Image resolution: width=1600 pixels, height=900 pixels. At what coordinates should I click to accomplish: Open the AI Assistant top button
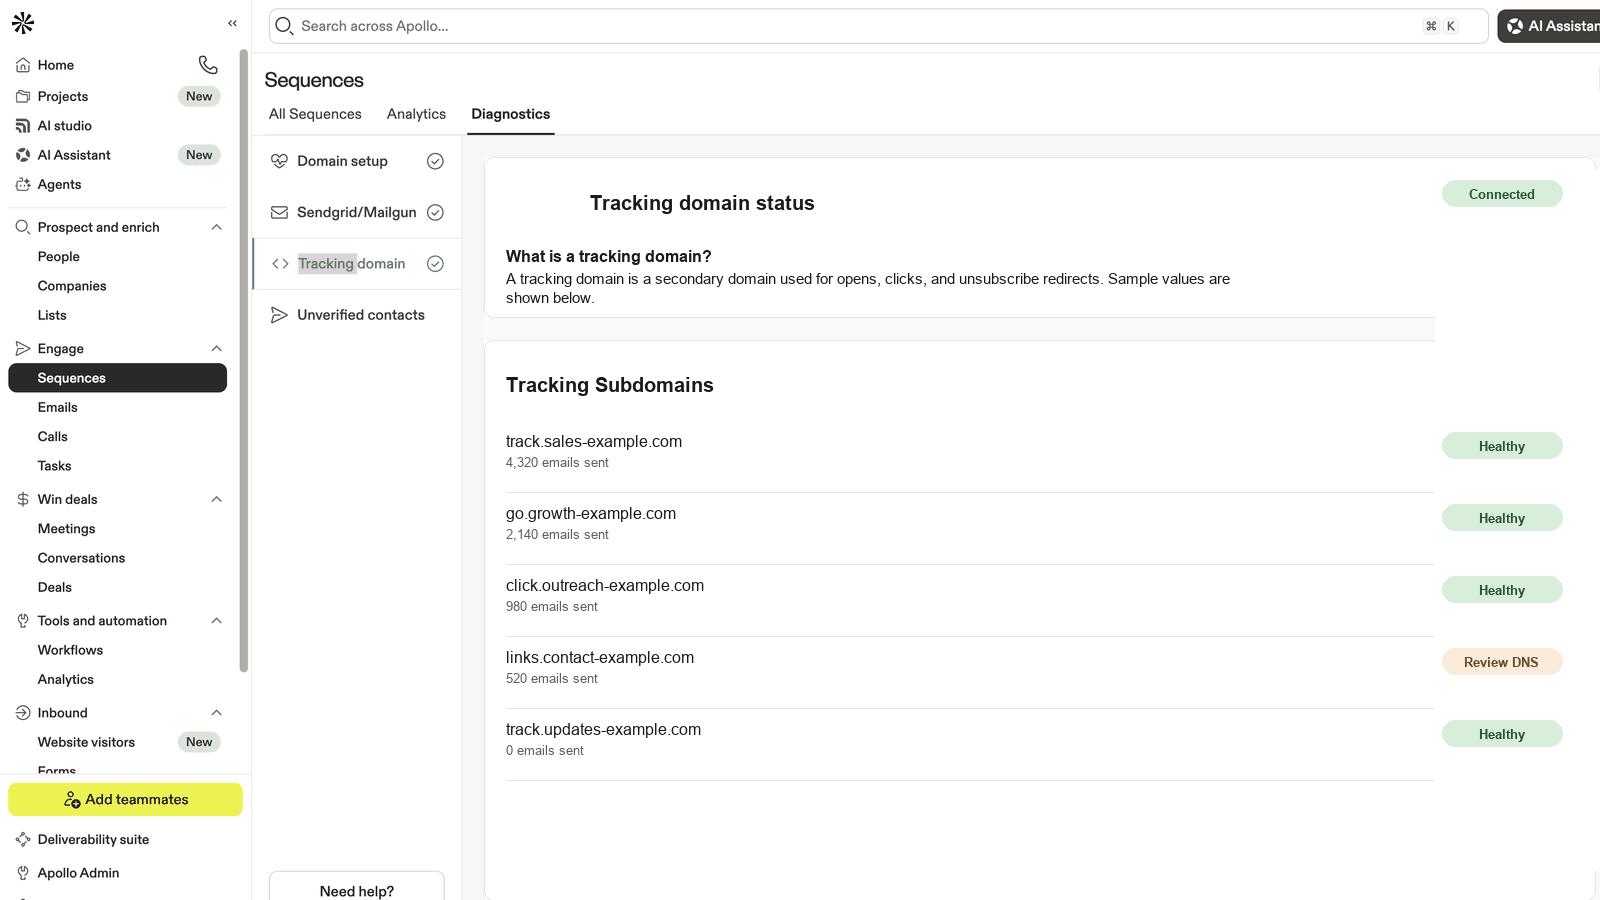tap(1550, 26)
